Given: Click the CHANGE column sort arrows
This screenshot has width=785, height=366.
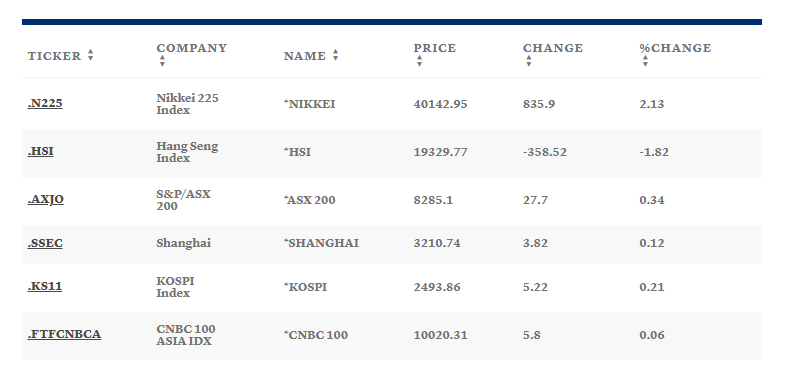Looking at the screenshot, I should point(529,61).
